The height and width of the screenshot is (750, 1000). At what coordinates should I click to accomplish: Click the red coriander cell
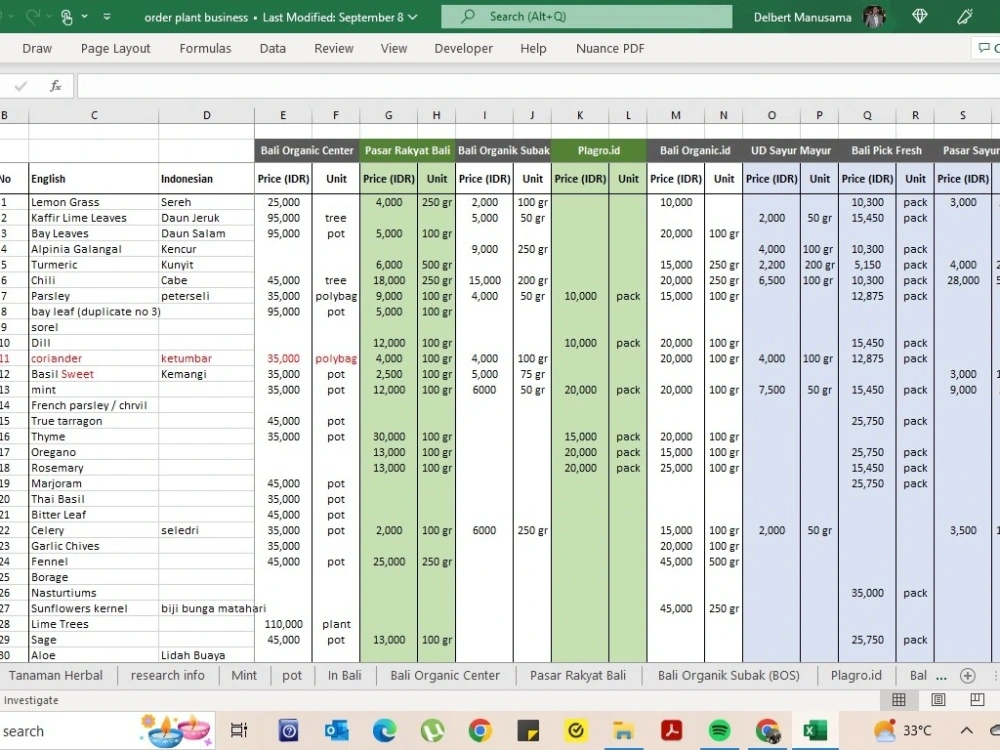94,358
